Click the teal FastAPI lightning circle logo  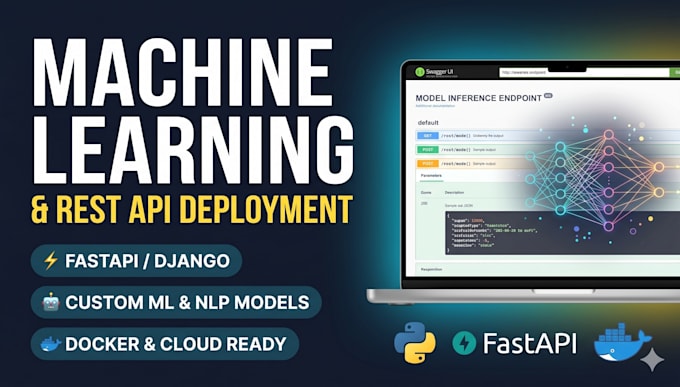click(464, 343)
